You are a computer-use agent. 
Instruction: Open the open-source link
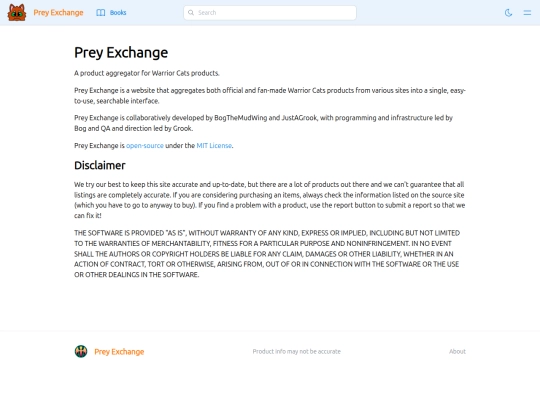[145, 146]
